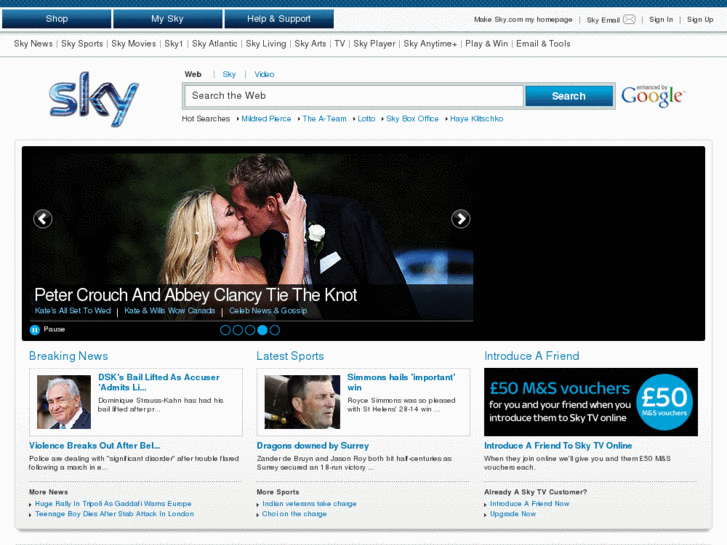Open DSK's Bail Lifted As Accuser headline
The image size is (727, 545).
(x=159, y=382)
